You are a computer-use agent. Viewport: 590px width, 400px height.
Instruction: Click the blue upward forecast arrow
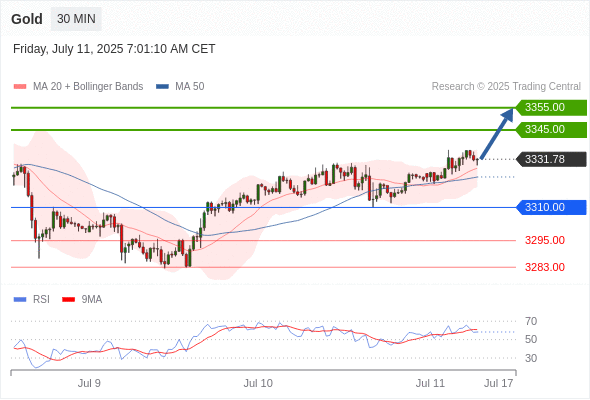click(x=497, y=134)
